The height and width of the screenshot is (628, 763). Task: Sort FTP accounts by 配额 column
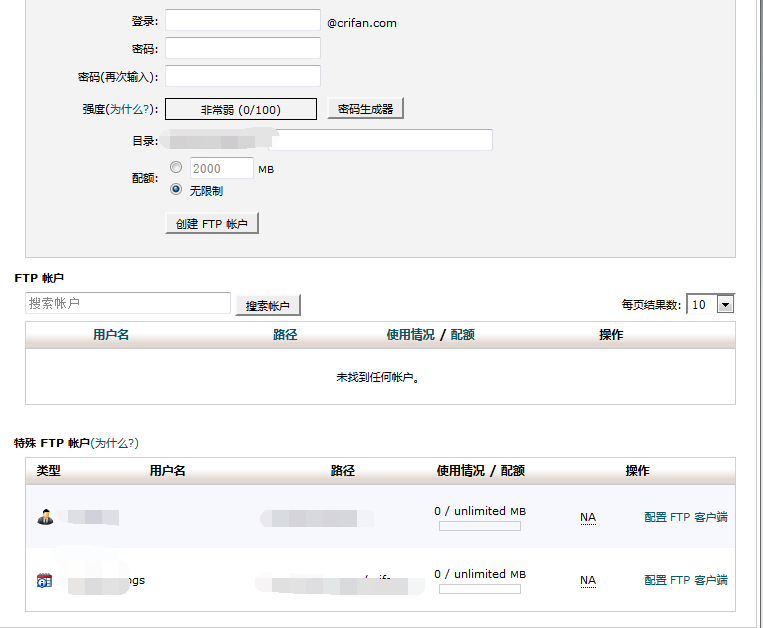click(x=462, y=335)
